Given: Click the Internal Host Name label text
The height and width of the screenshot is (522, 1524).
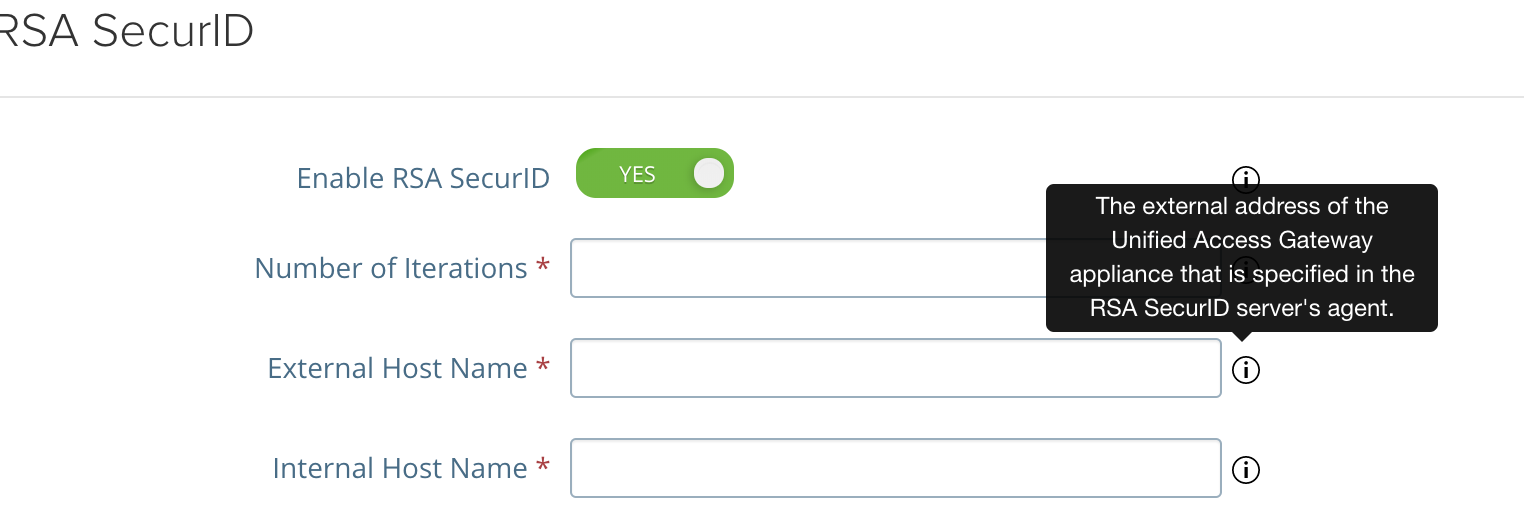Looking at the screenshot, I should tap(400, 468).
